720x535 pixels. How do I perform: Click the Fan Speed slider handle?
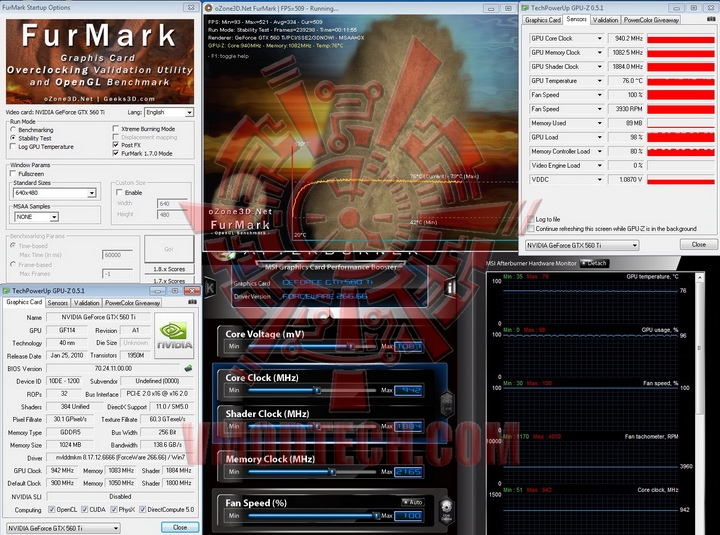[376, 515]
